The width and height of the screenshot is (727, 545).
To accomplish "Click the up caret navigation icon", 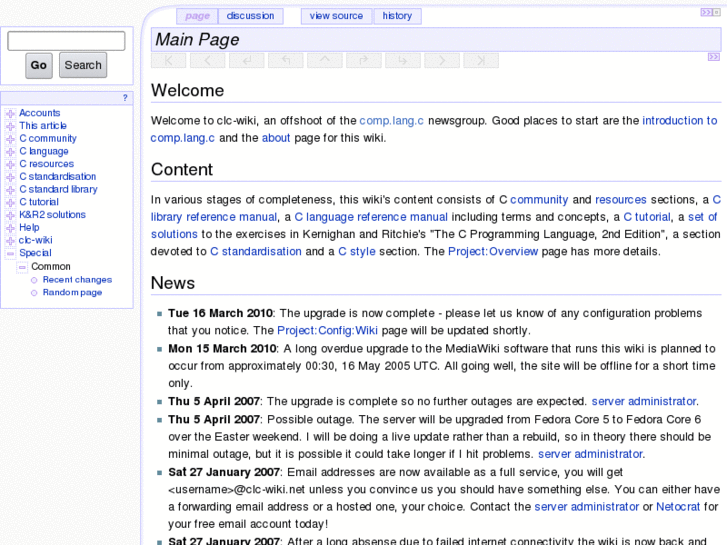I will click(325, 61).
